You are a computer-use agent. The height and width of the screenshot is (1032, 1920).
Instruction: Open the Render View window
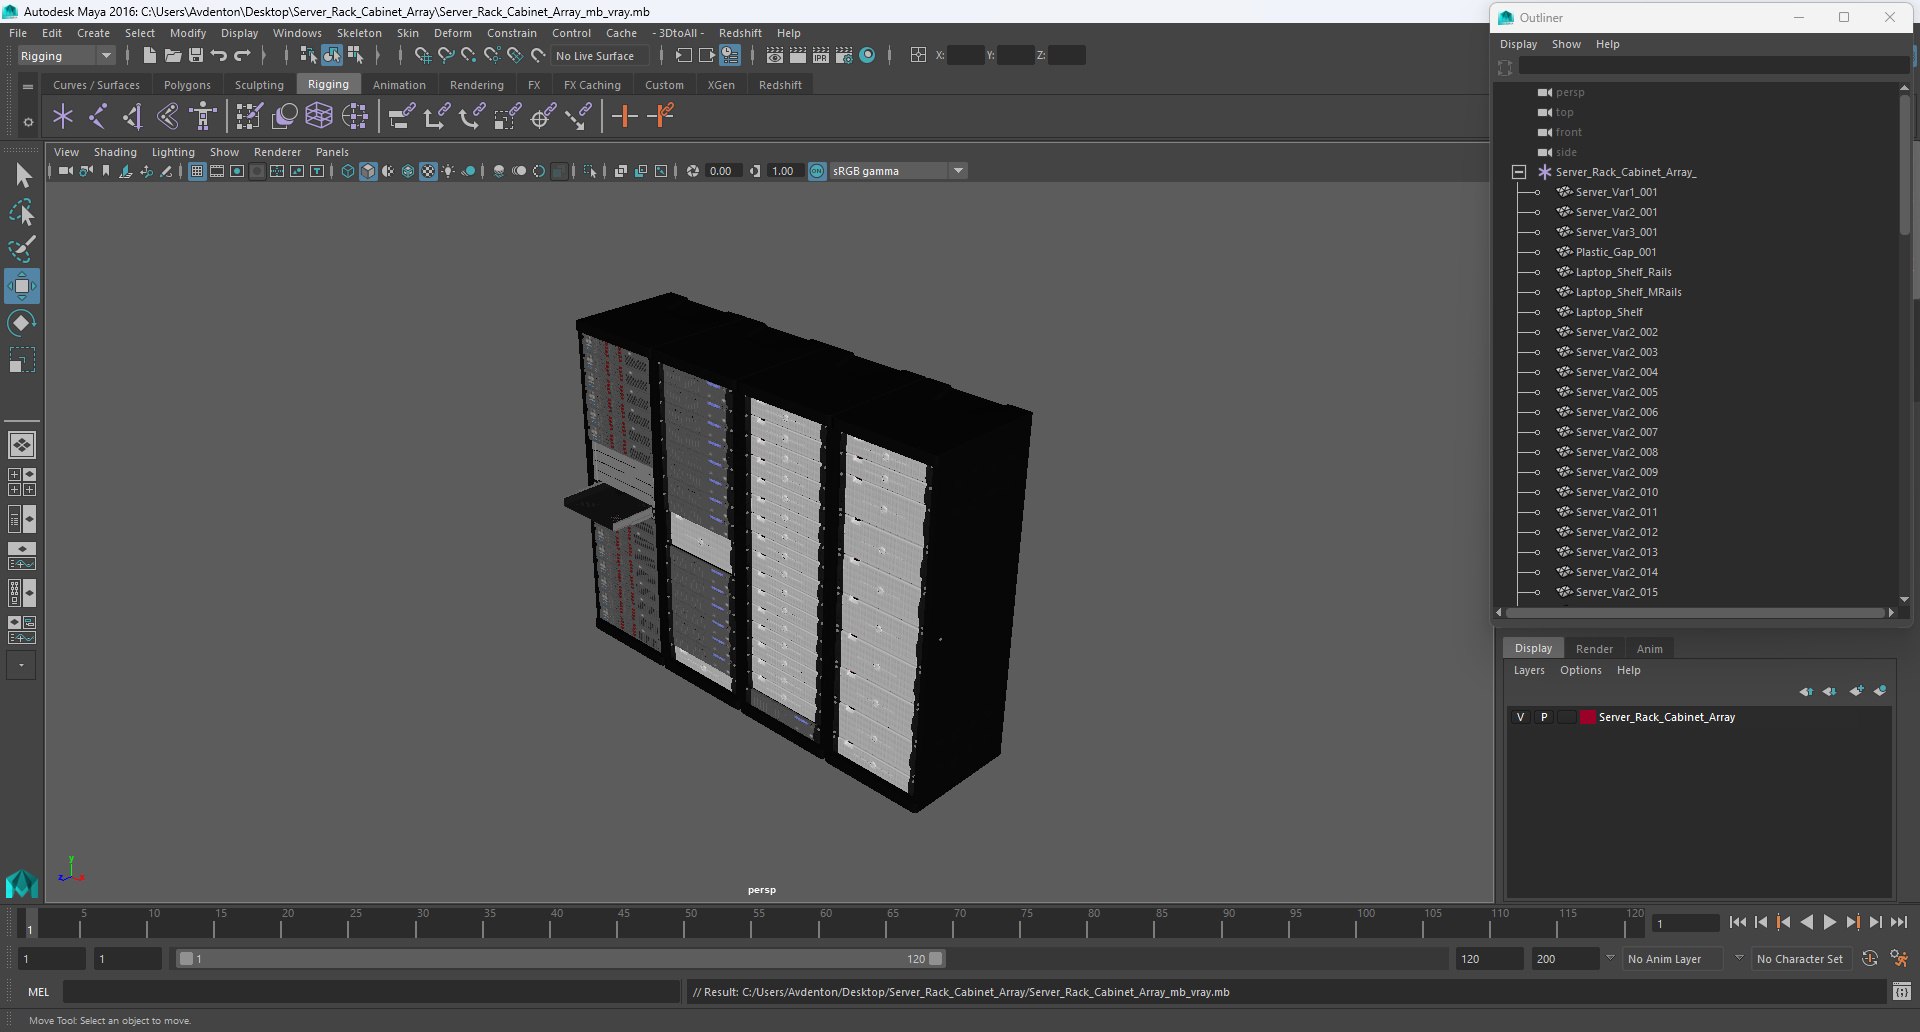click(x=774, y=56)
